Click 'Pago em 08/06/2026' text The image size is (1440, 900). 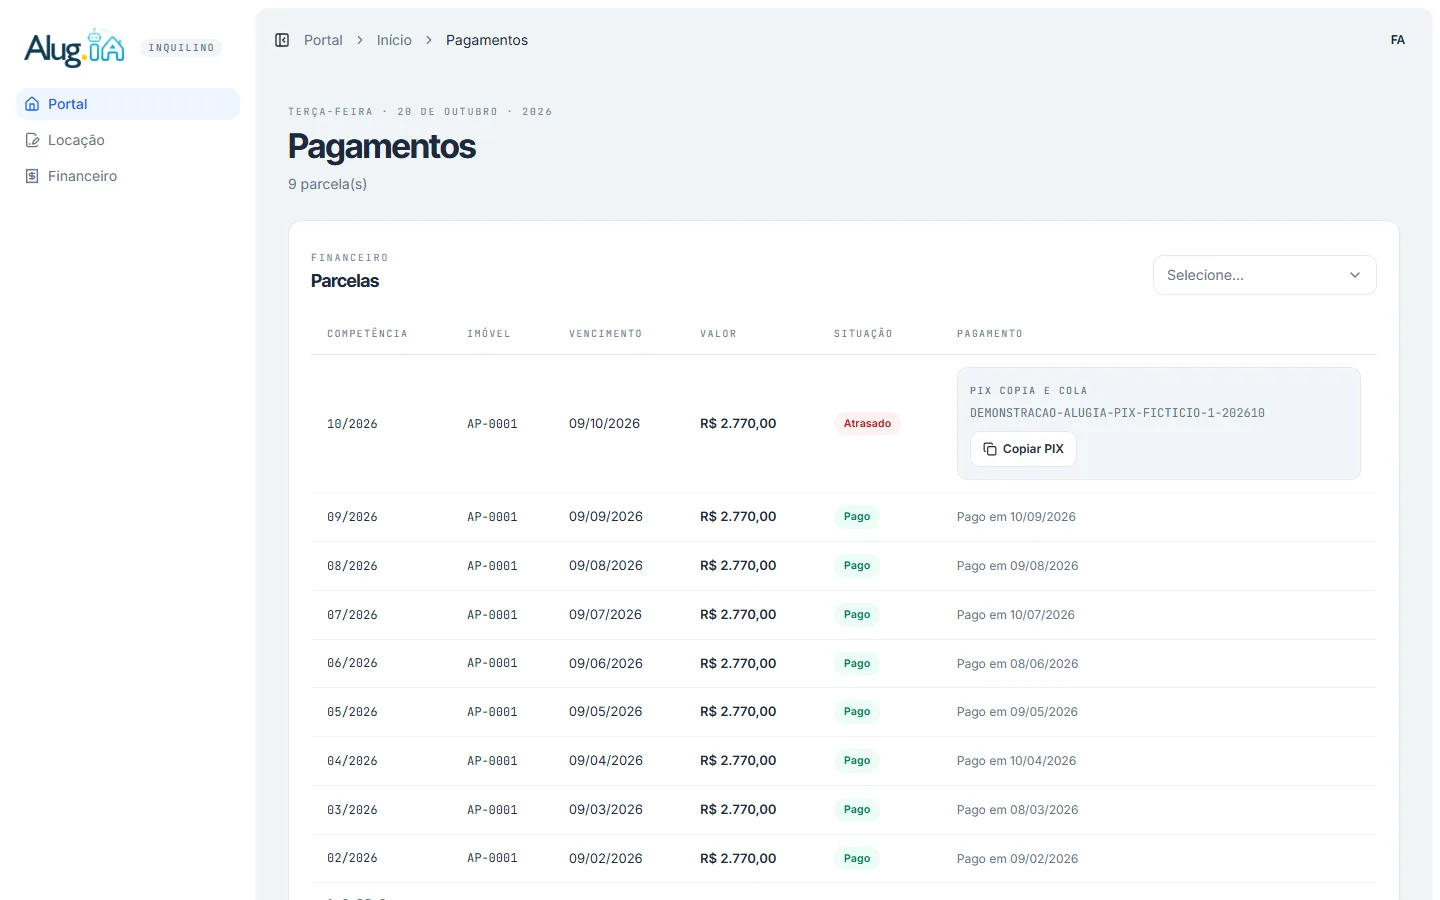coord(1017,664)
